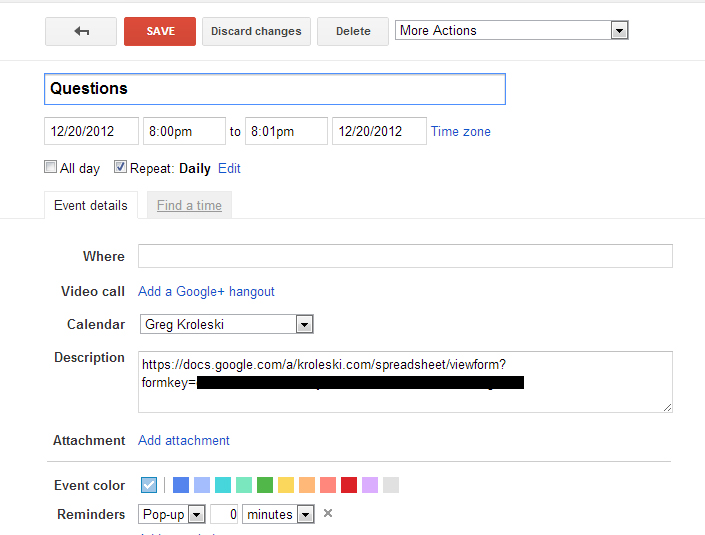Choose the bold blue event color
The image size is (705, 535).
click(x=181, y=485)
